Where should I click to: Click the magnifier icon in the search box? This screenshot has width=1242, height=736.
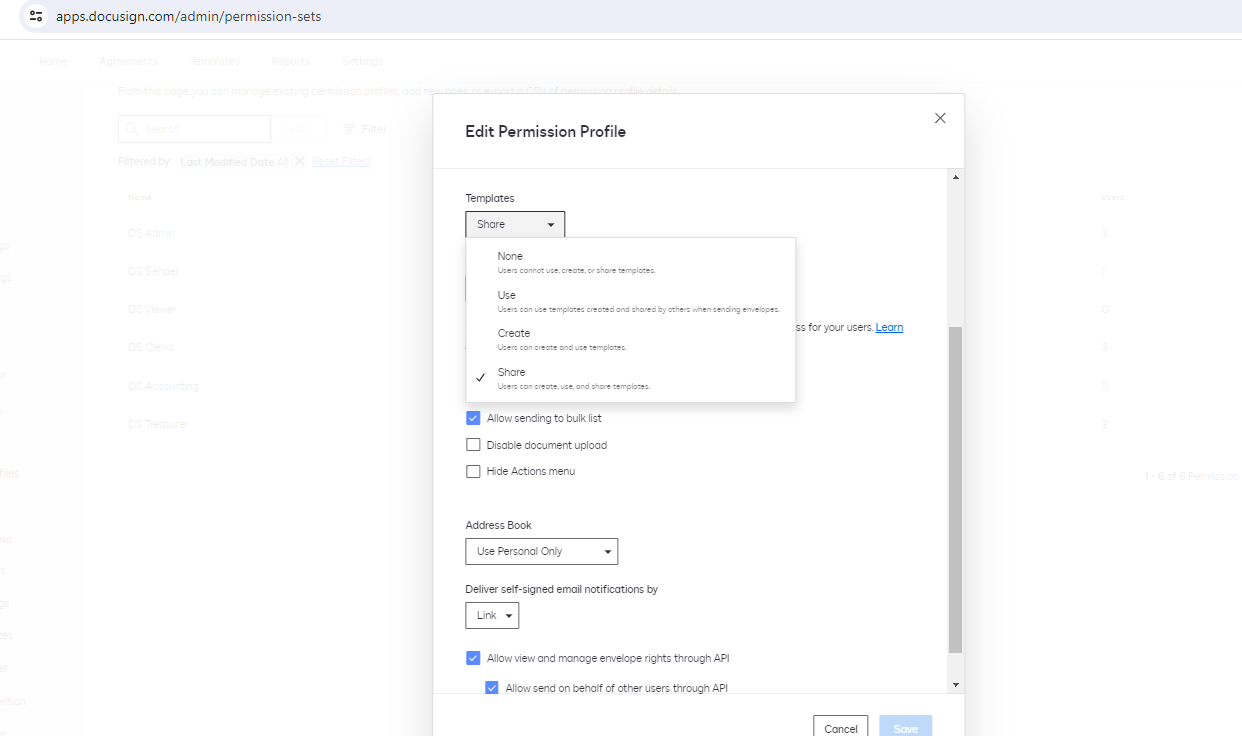click(x=133, y=129)
